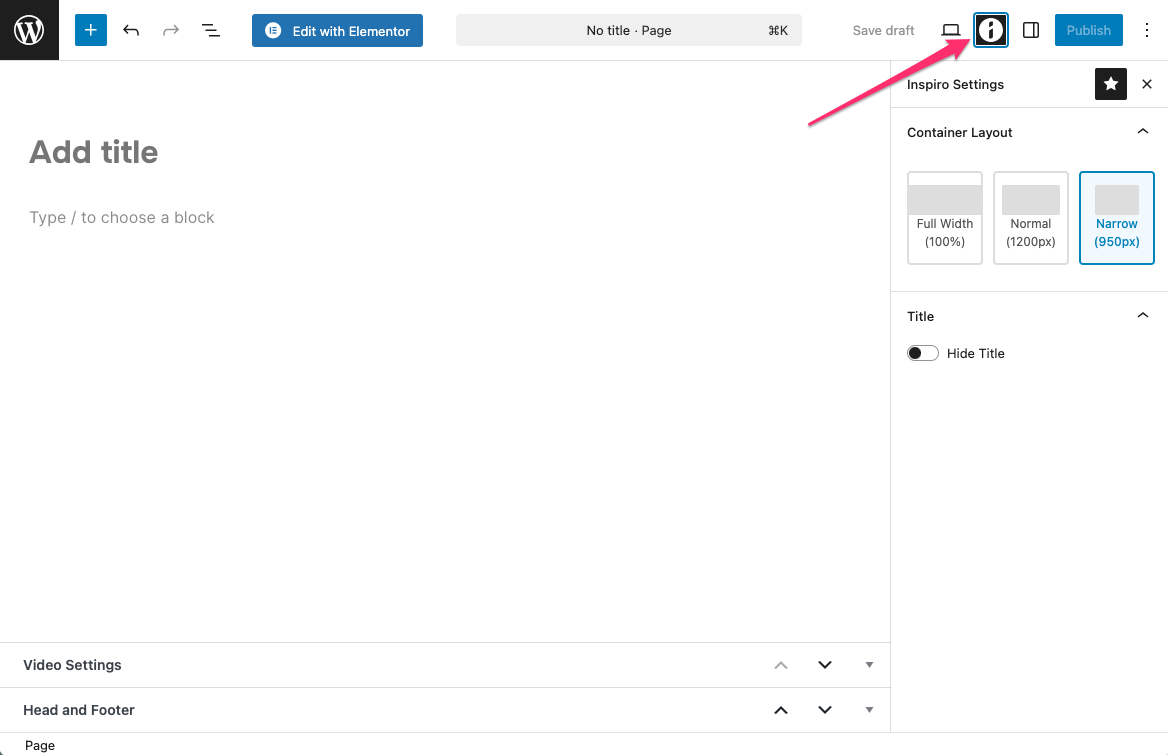Toggle the Hide Title switch
Image resolution: width=1168 pixels, height=755 pixels.
click(x=922, y=353)
